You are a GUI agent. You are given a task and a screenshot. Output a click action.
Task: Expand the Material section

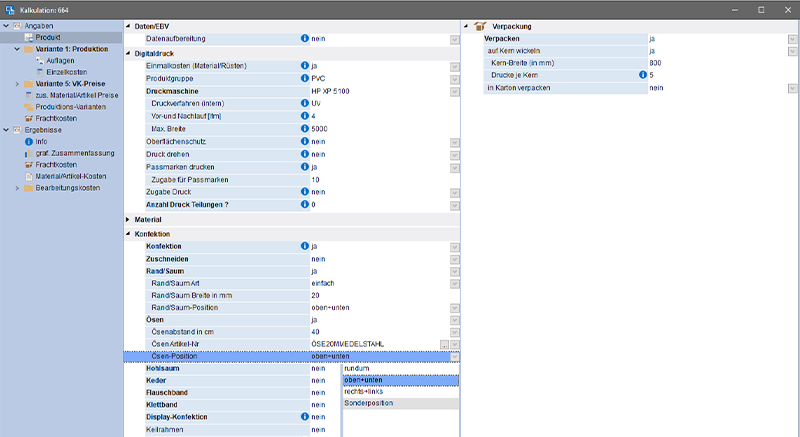128,219
